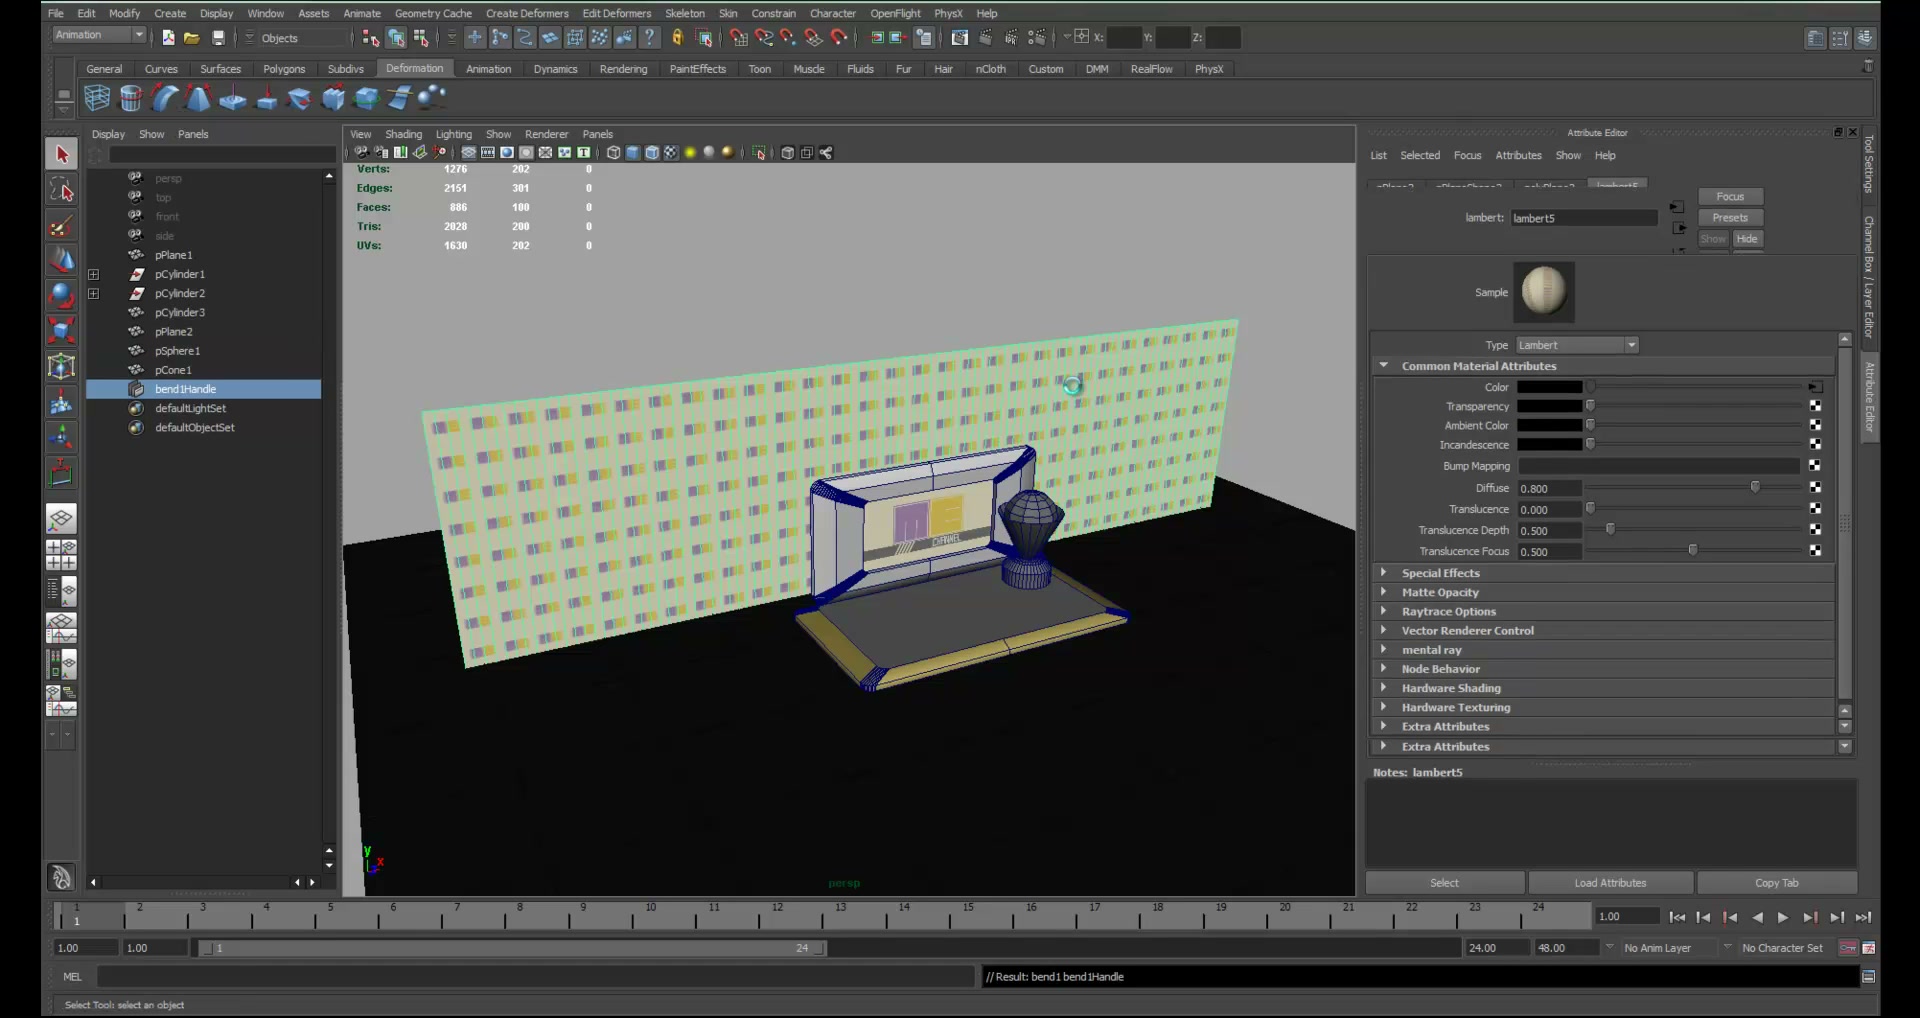Pick the Paint Selection tool
Screen dimensions: 1920x1018
click(61, 226)
